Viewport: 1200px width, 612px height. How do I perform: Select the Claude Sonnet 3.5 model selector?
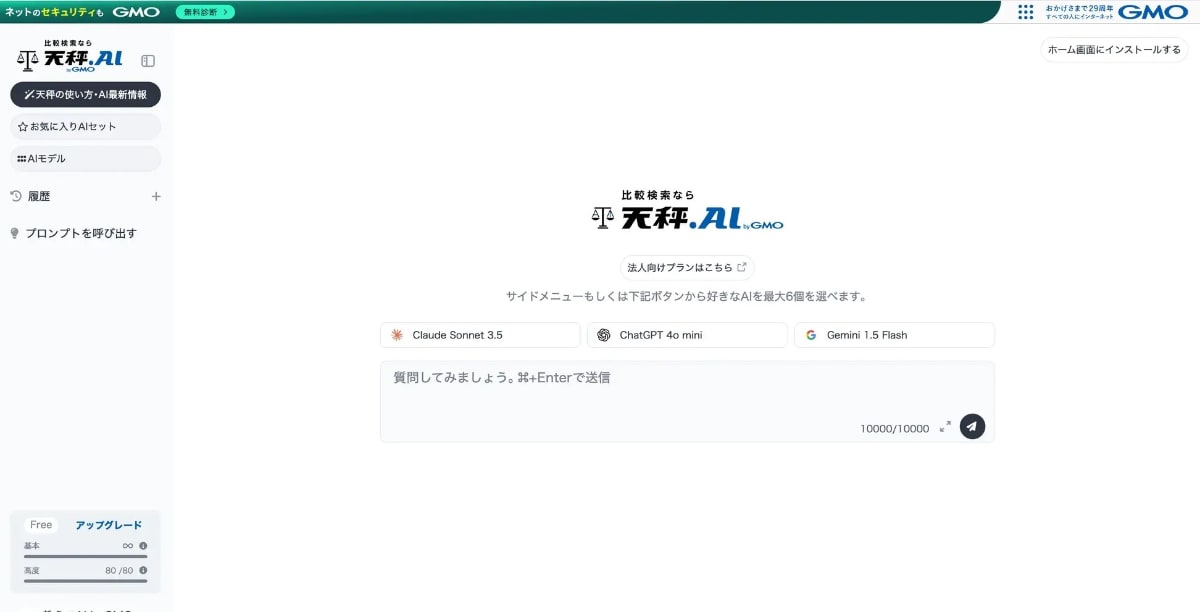pyautogui.click(x=480, y=335)
